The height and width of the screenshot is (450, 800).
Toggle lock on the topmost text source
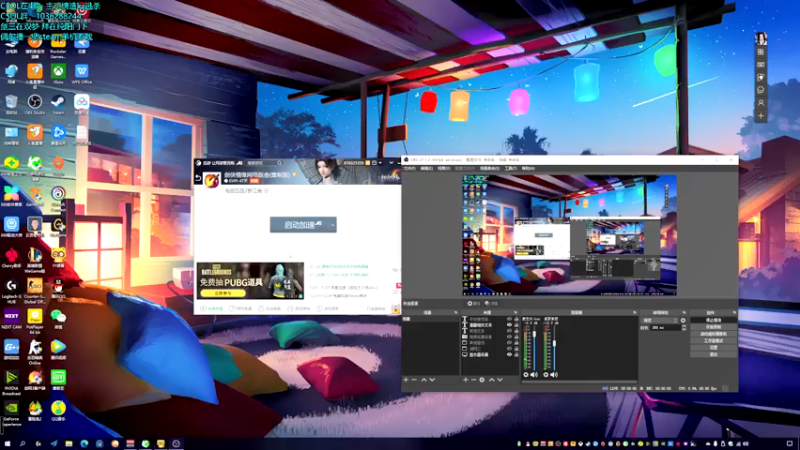(516, 319)
